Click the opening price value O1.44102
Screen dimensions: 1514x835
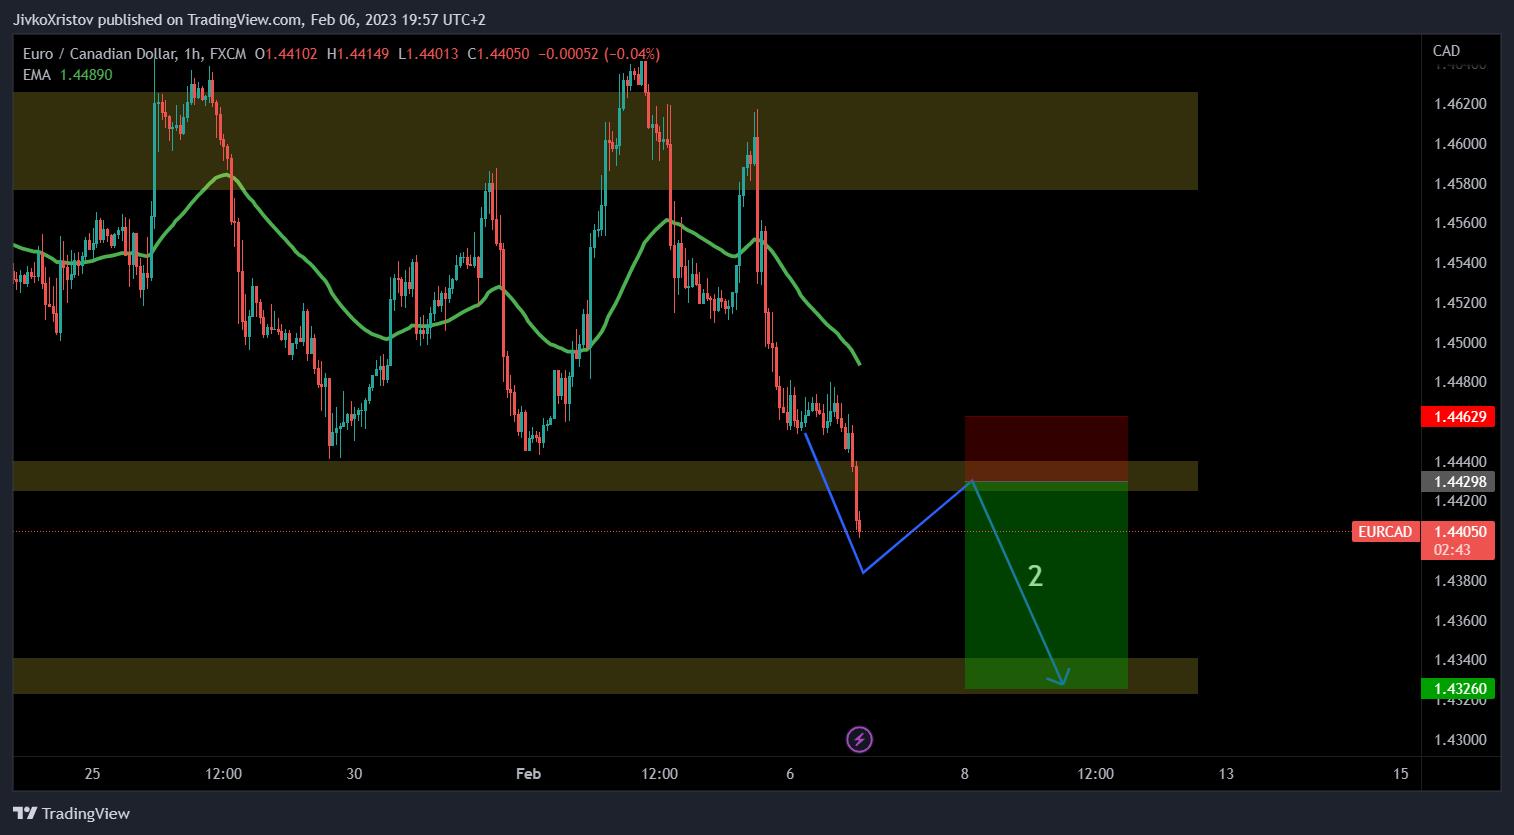(286, 54)
